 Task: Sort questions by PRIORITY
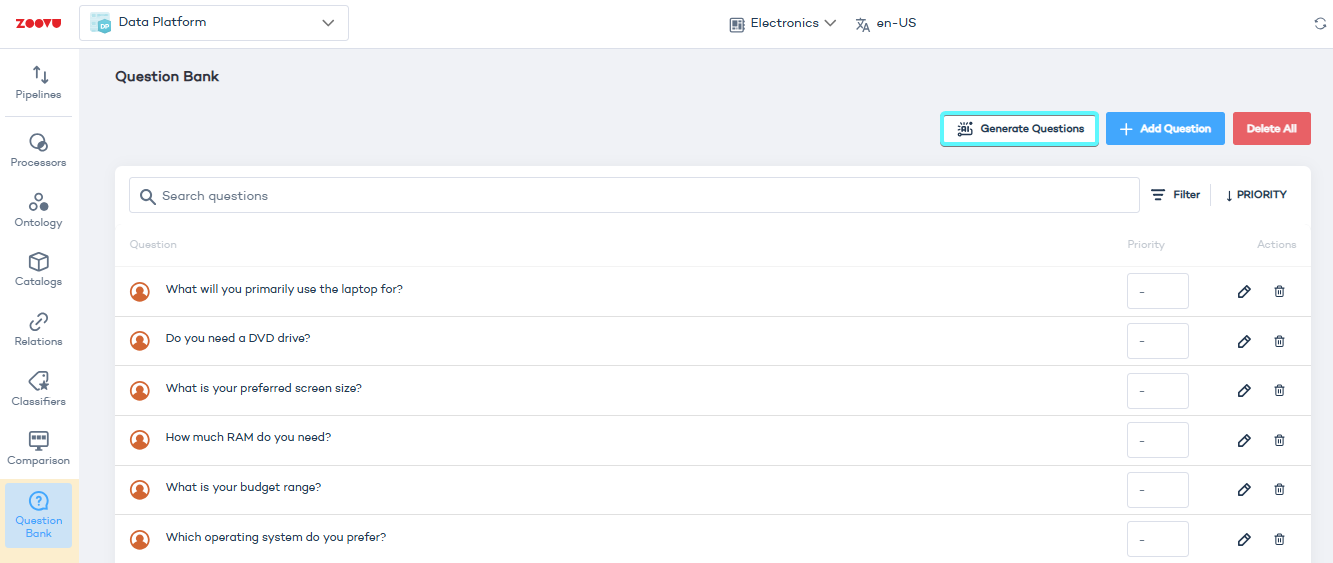(x=1256, y=195)
